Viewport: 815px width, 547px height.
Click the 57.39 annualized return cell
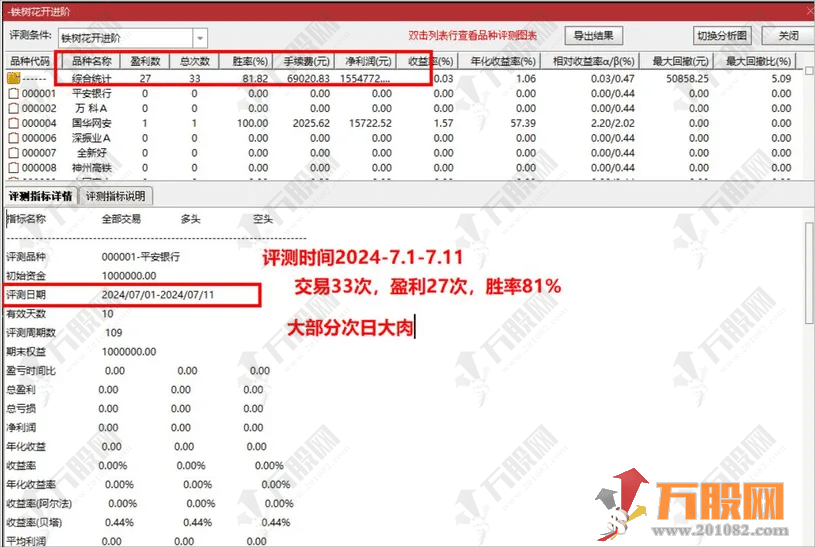point(523,123)
